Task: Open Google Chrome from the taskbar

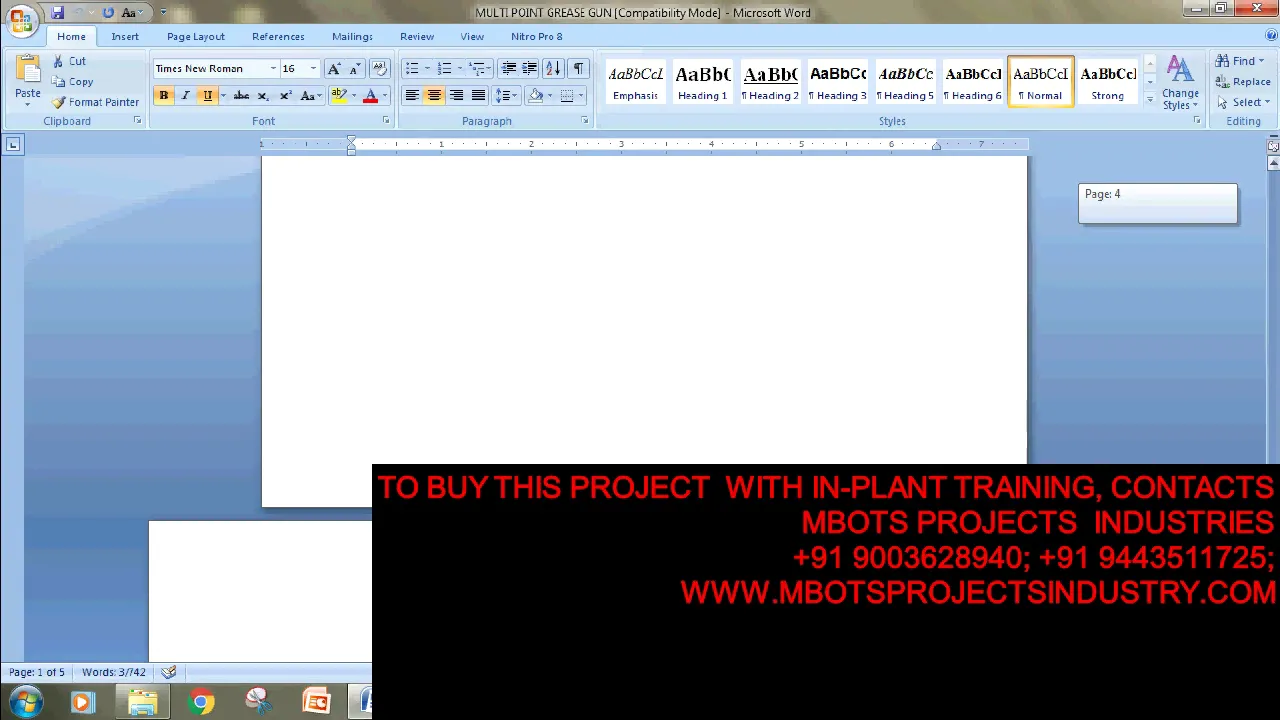Action: pyautogui.click(x=201, y=702)
